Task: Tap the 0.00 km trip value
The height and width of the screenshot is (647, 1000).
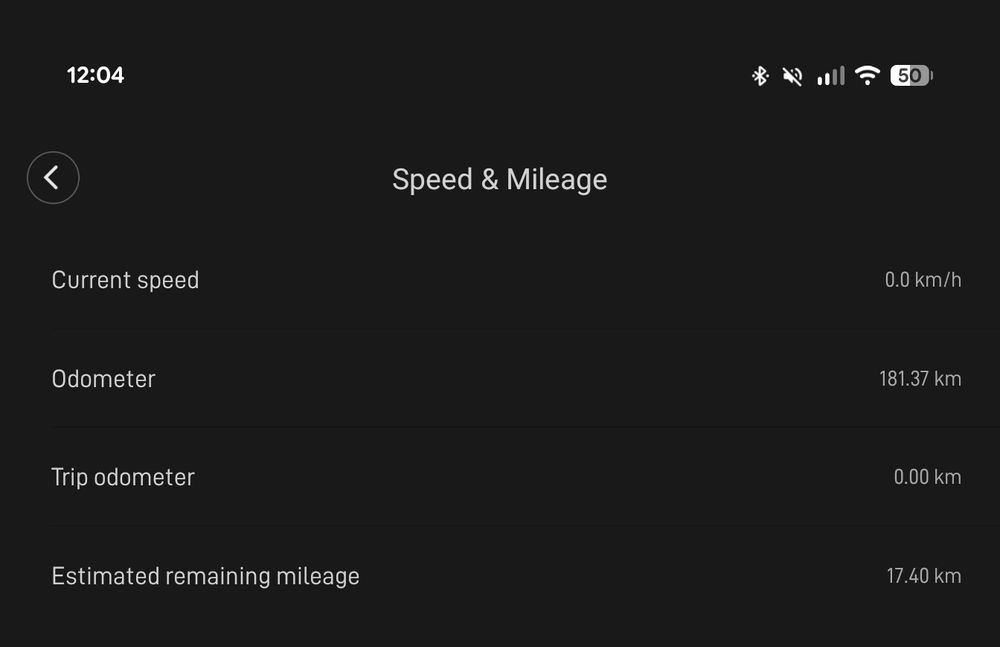Action: [927, 477]
